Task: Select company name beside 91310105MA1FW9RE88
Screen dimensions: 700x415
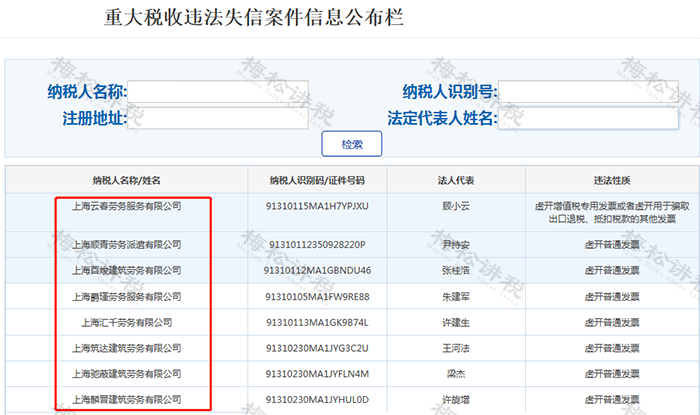Action: (127, 297)
